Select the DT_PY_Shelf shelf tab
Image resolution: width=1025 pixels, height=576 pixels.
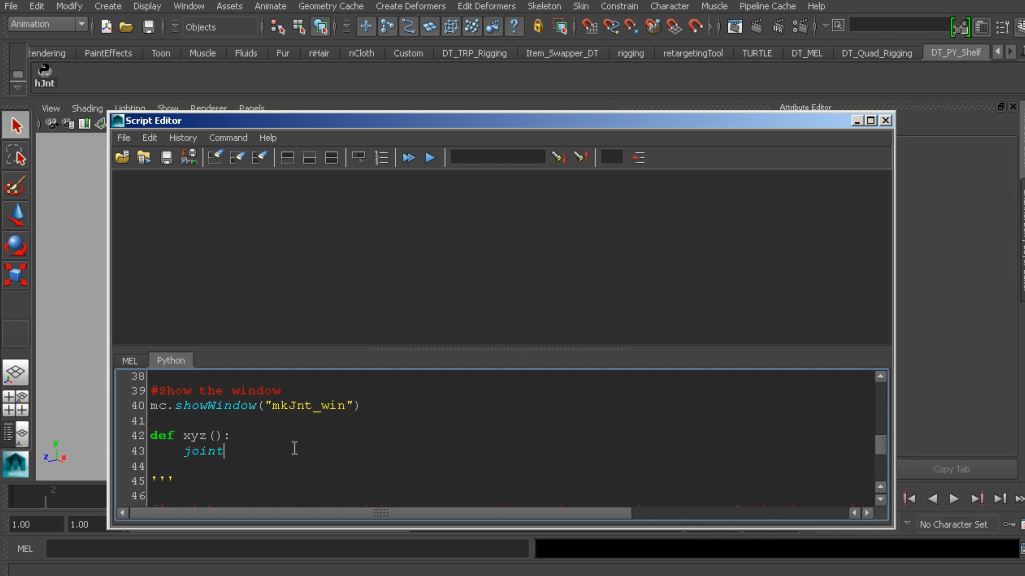(x=955, y=52)
